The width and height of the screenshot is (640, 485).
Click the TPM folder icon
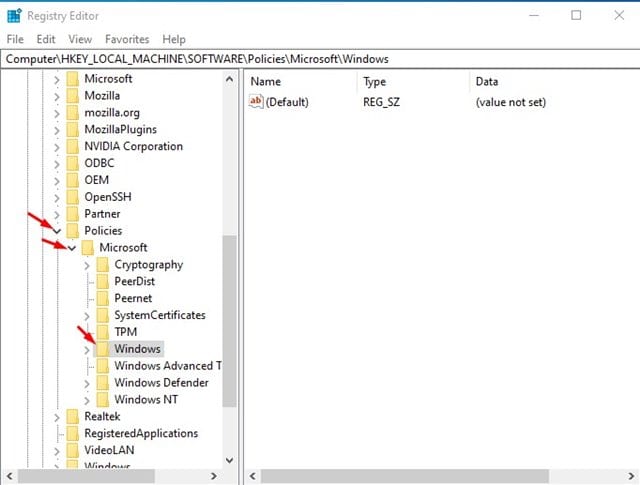click(103, 332)
